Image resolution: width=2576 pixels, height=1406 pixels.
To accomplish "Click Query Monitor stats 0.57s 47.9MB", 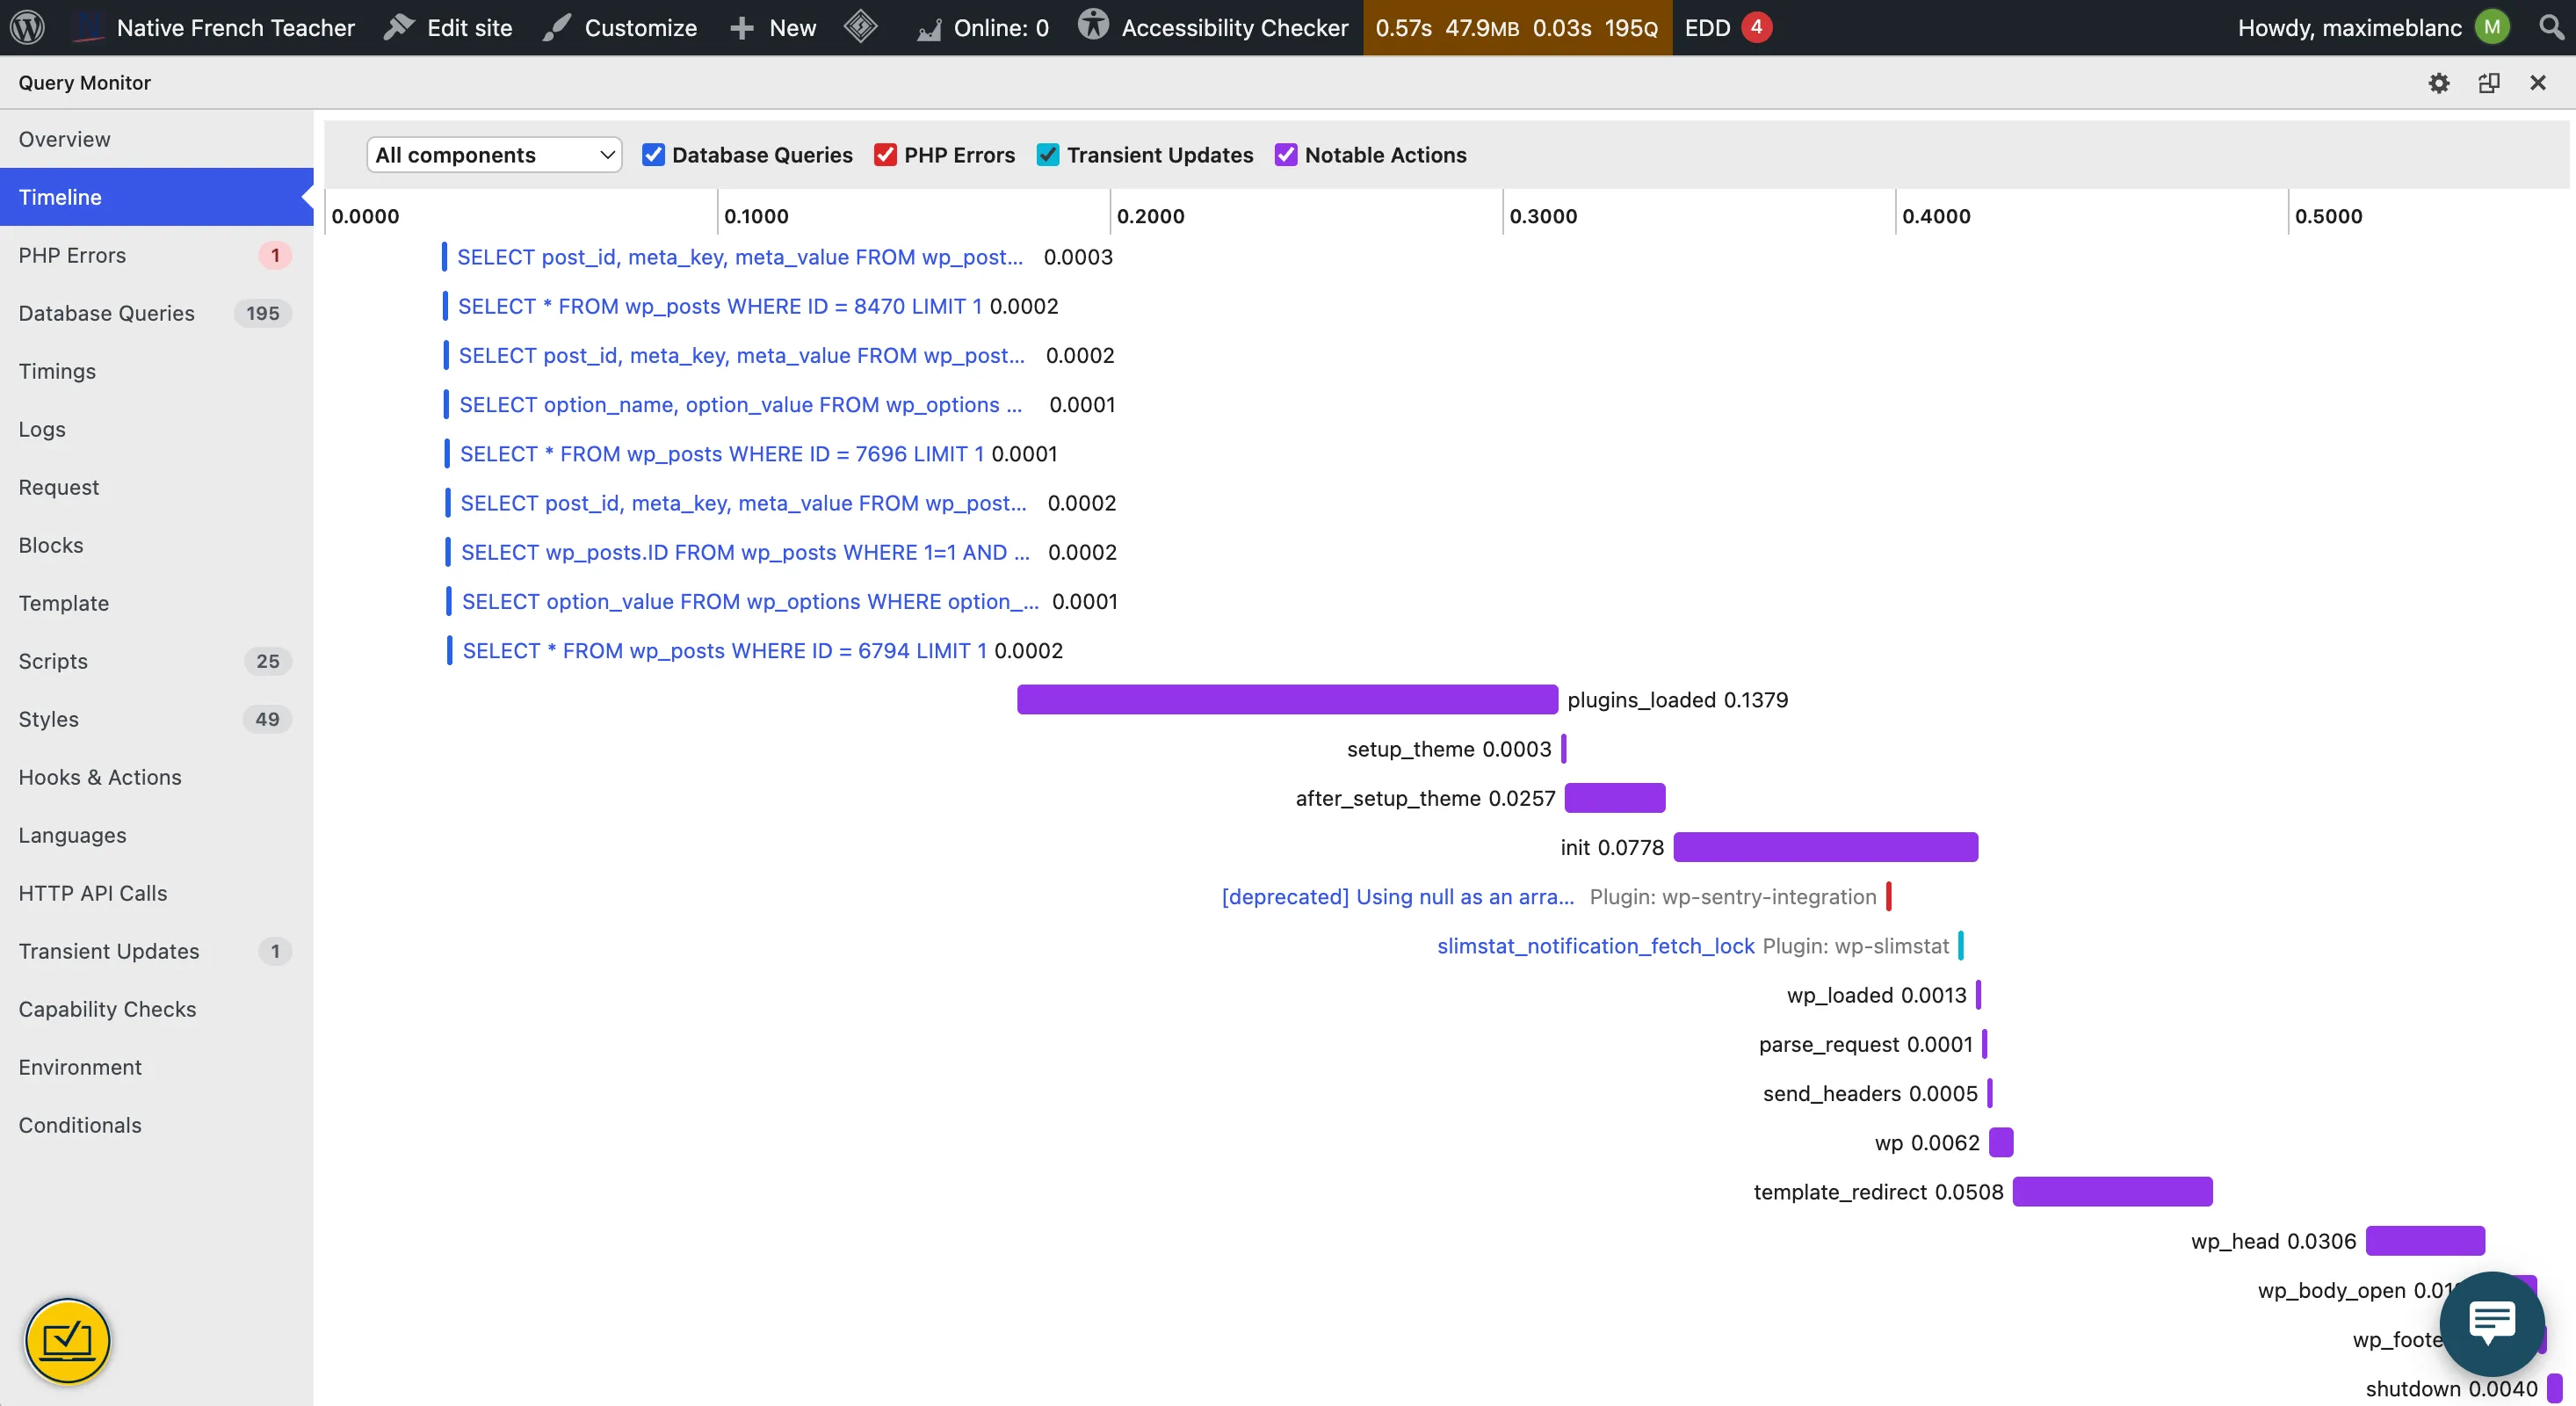I will (1517, 27).
